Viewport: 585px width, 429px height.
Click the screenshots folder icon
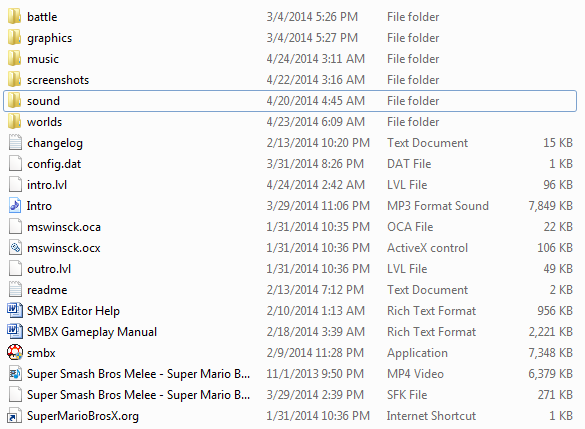[15, 79]
